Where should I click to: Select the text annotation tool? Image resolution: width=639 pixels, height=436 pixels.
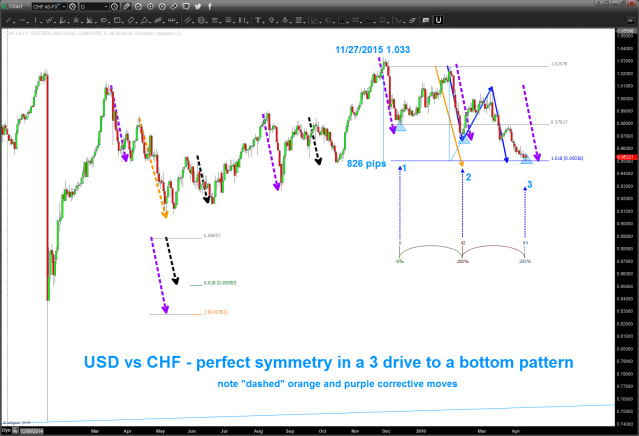257,20
